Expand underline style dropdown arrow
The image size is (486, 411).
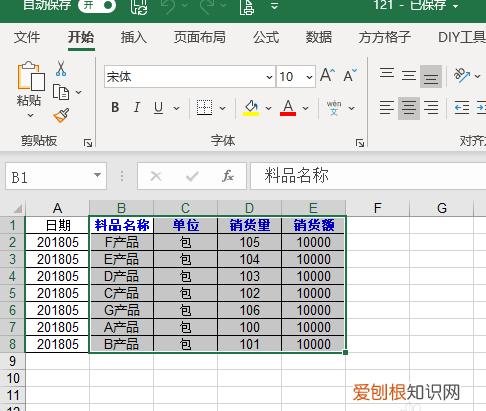tap(177, 108)
